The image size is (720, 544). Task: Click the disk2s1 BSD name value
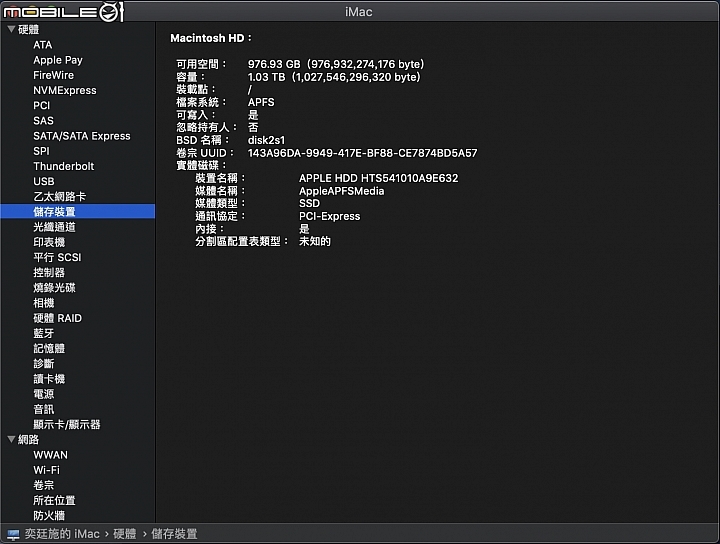(266, 140)
